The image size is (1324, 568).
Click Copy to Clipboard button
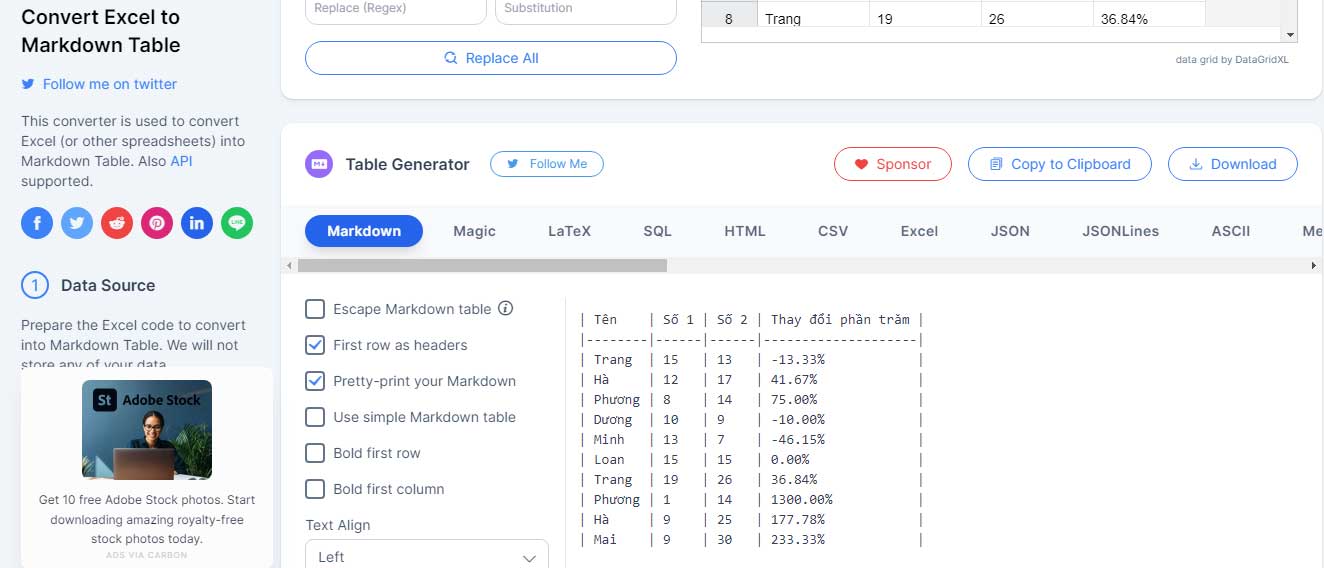pyautogui.click(x=1060, y=164)
